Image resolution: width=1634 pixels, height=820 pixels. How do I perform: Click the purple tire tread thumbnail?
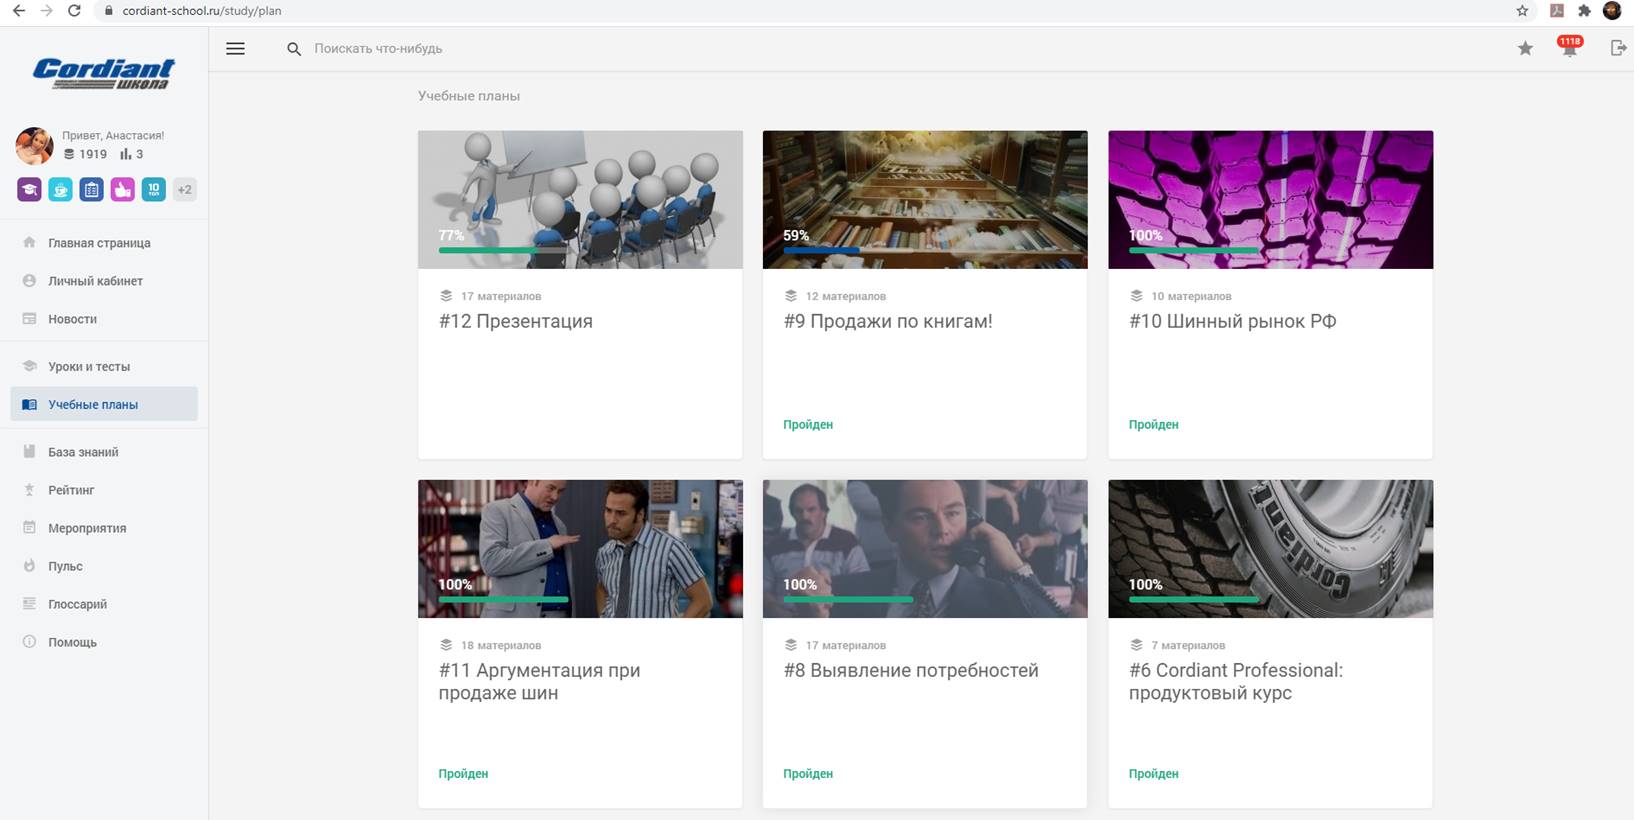pyautogui.click(x=1270, y=190)
